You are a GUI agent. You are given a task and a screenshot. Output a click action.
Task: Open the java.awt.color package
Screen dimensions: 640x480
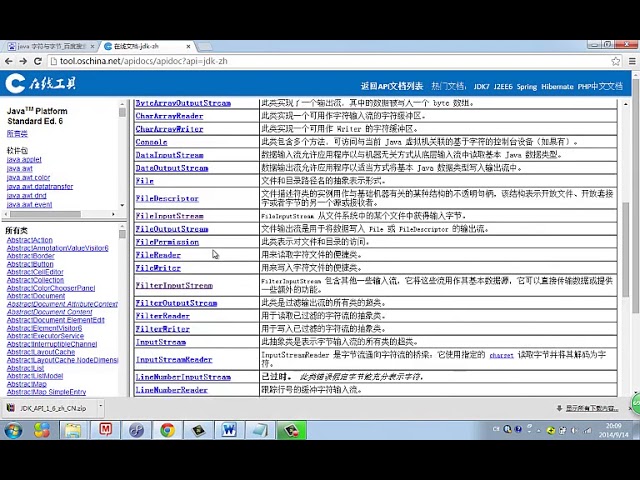pos(28,178)
